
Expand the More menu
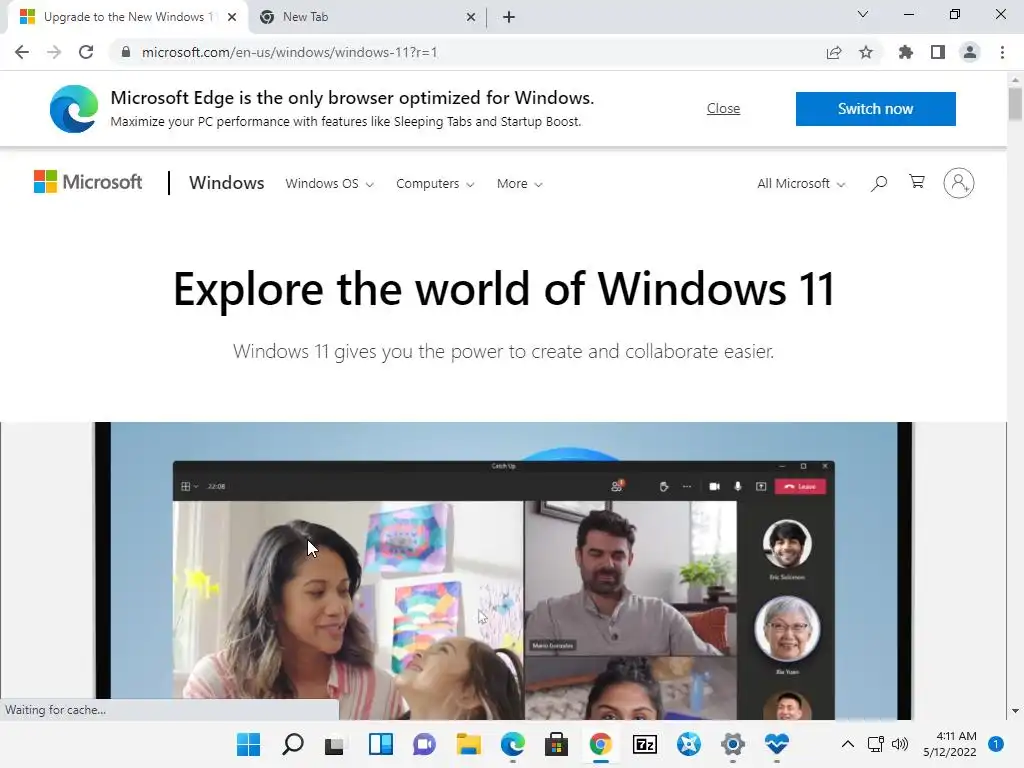click(519, 184)
